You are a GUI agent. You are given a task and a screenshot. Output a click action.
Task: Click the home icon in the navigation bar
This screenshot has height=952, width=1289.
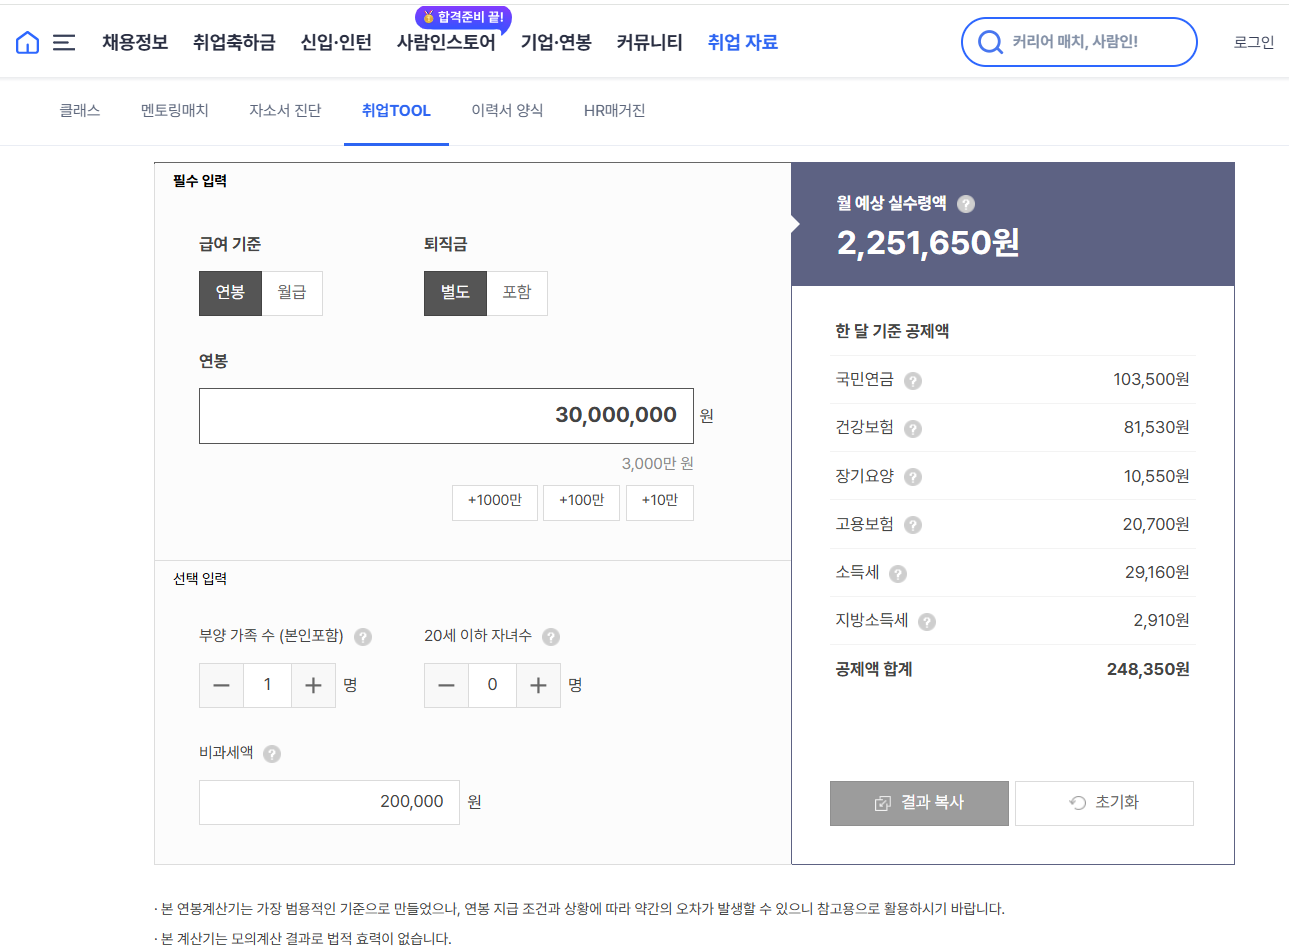[26, 42]
